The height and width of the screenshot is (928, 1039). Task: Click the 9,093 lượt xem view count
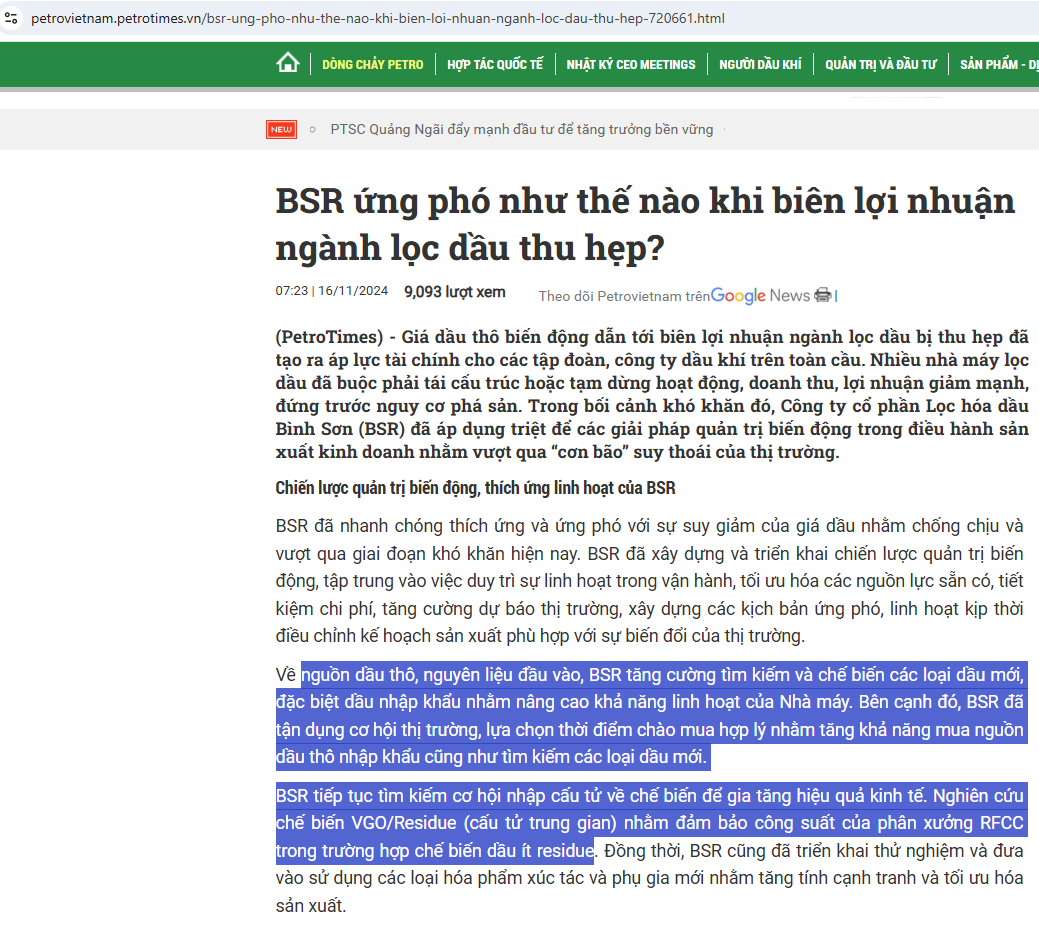click(x=455, y=292)
